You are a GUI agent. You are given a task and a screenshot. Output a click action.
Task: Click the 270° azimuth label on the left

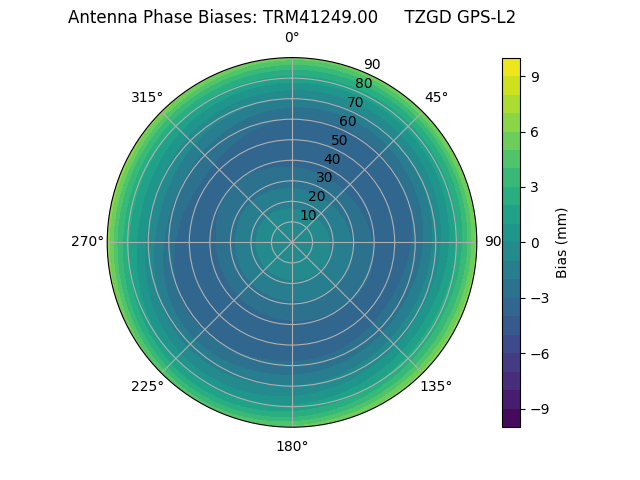(x=87, y=242)
